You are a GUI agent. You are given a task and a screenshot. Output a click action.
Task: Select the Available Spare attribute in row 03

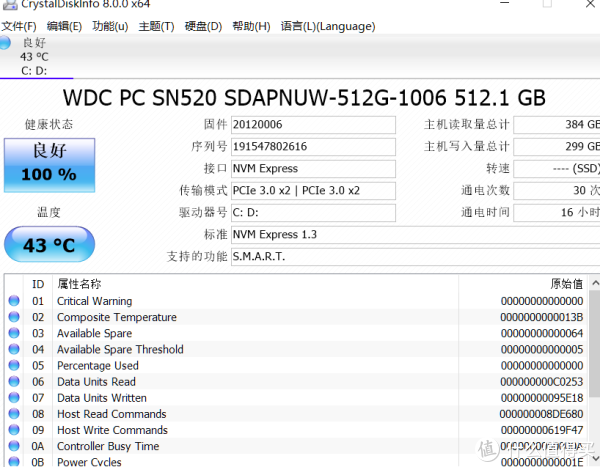click(95, 333)
